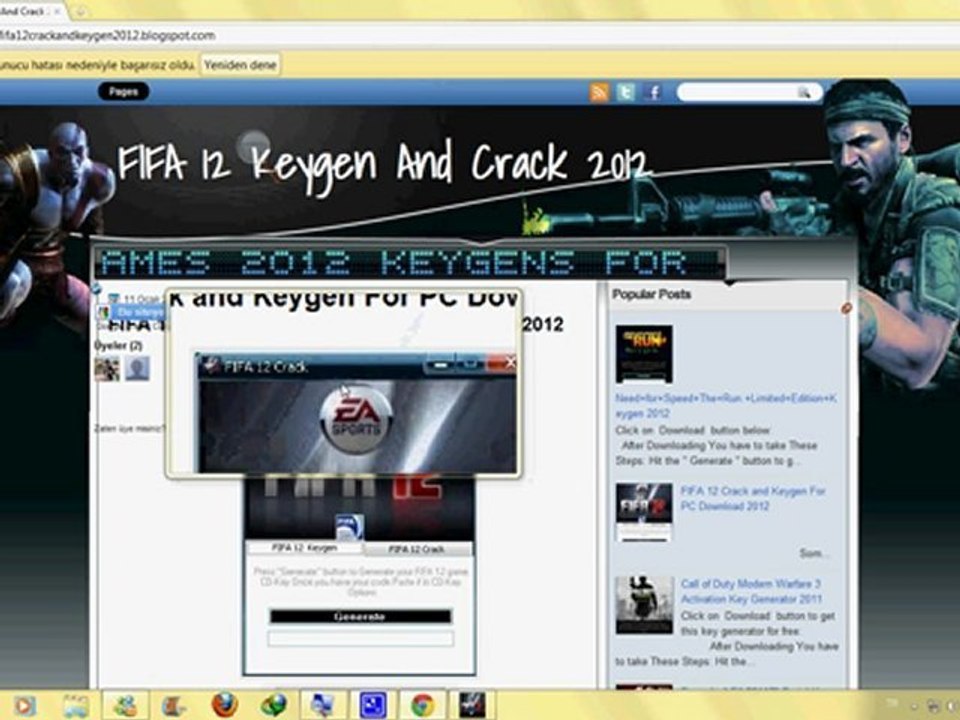Click the grey silhouette member avatar
This screenshot has height=720, width=960.
(137, 369)
